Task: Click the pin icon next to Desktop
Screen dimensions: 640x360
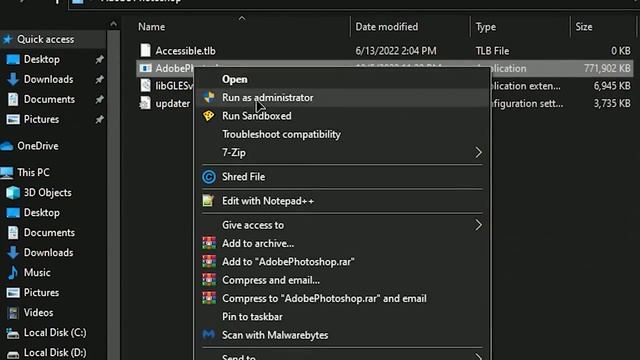Action: coord(99,60)
